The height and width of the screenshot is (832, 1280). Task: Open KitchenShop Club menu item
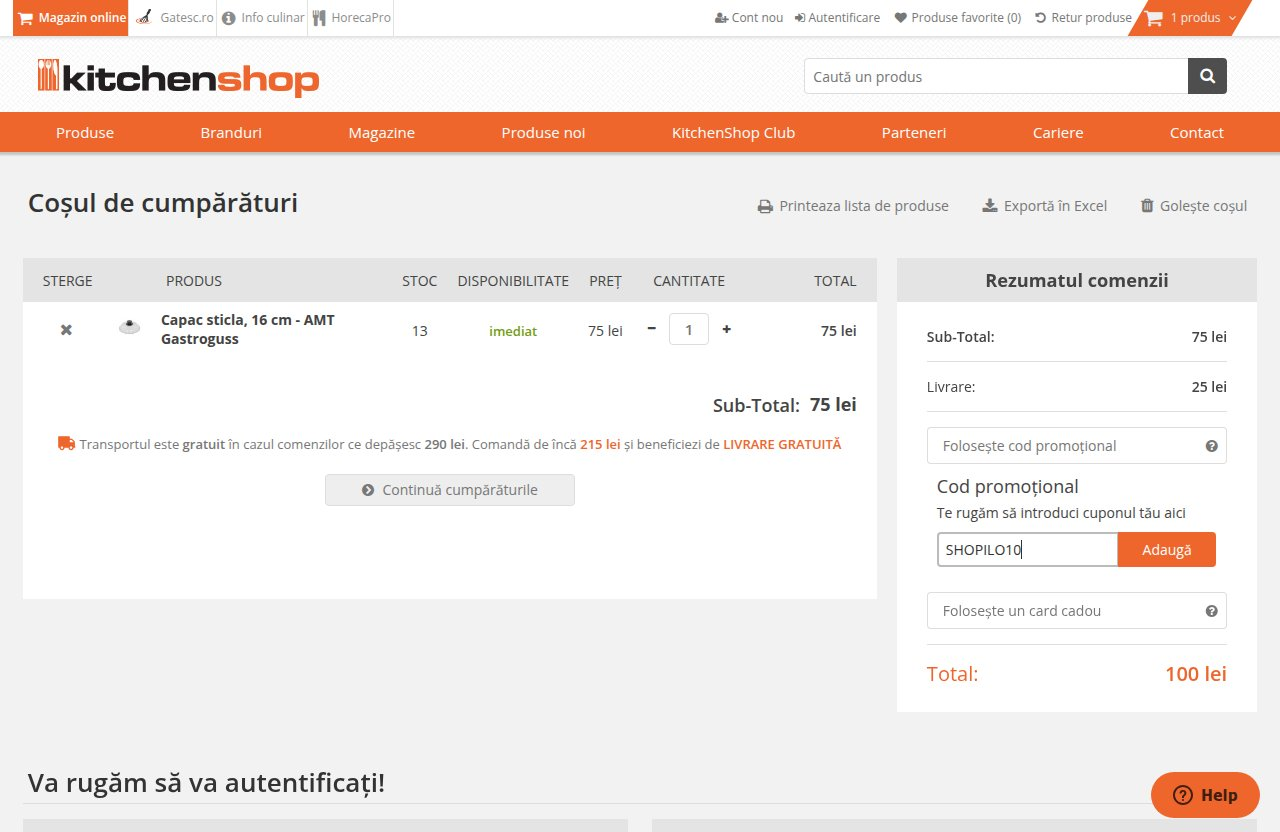click(x=733, y=132)
